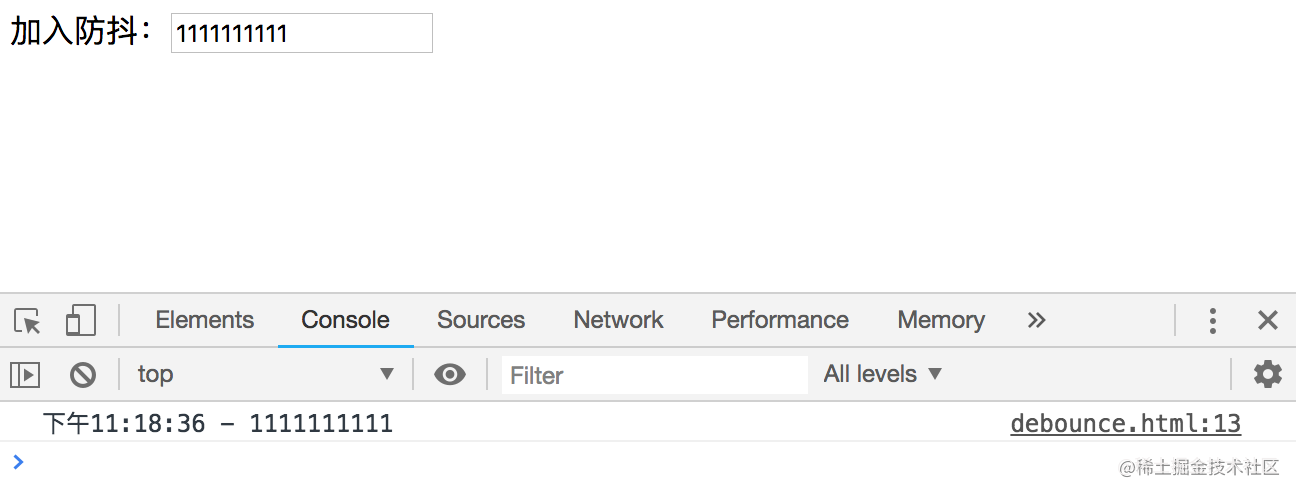Clear console with the ban icon
The image size is (1296, 494).
click(83, 375)
